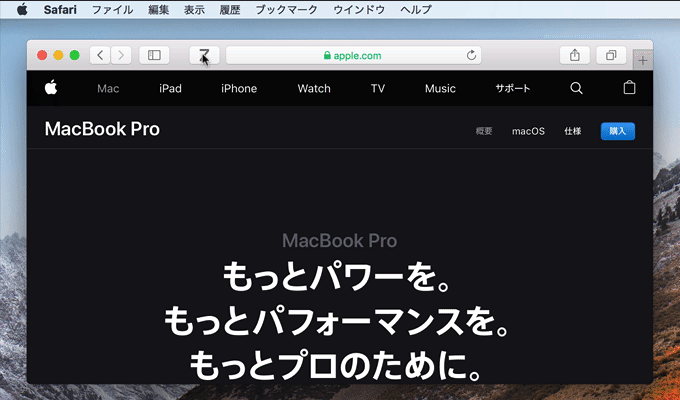680x400 pixels.
Task: Open the iPhone section
Action: click(x=239, y=89)
